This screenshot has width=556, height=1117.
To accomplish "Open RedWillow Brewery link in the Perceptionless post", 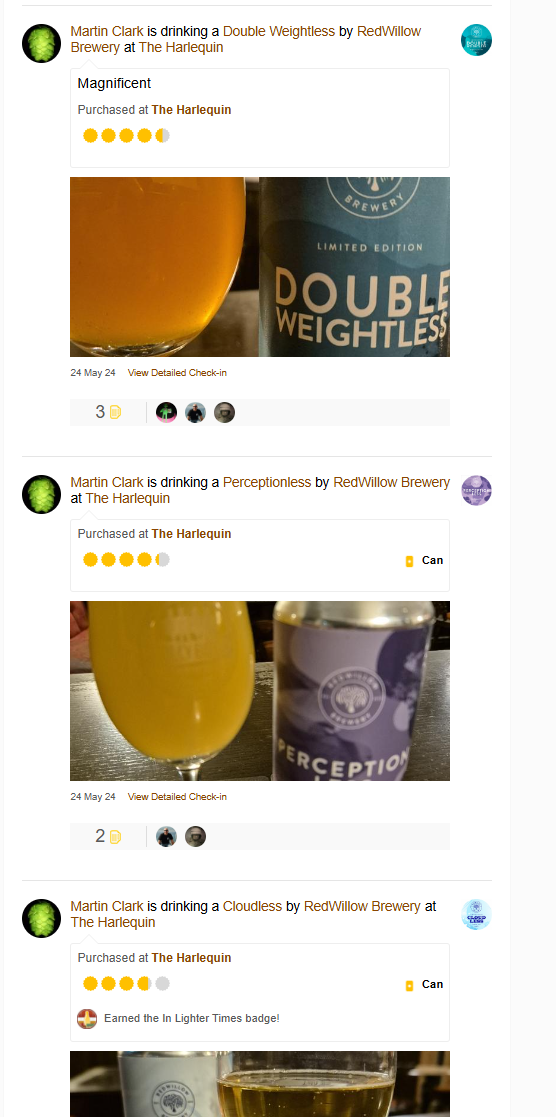I will coord(391,482).
